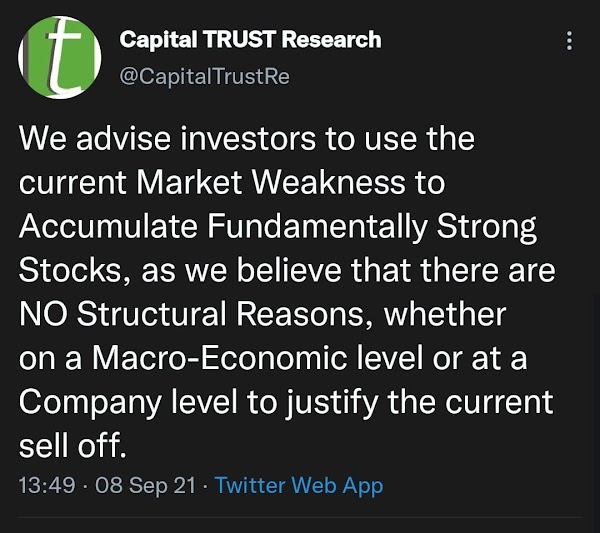Click the word Research in the account name
This screenshot has height=533, width=600.
[332, 39]
